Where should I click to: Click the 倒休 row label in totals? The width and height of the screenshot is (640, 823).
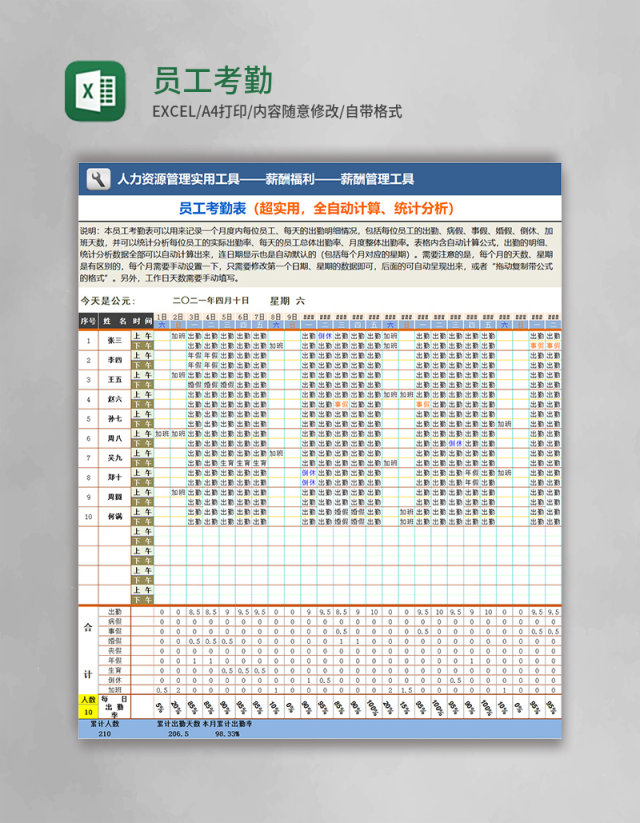(x=114, y=680)
